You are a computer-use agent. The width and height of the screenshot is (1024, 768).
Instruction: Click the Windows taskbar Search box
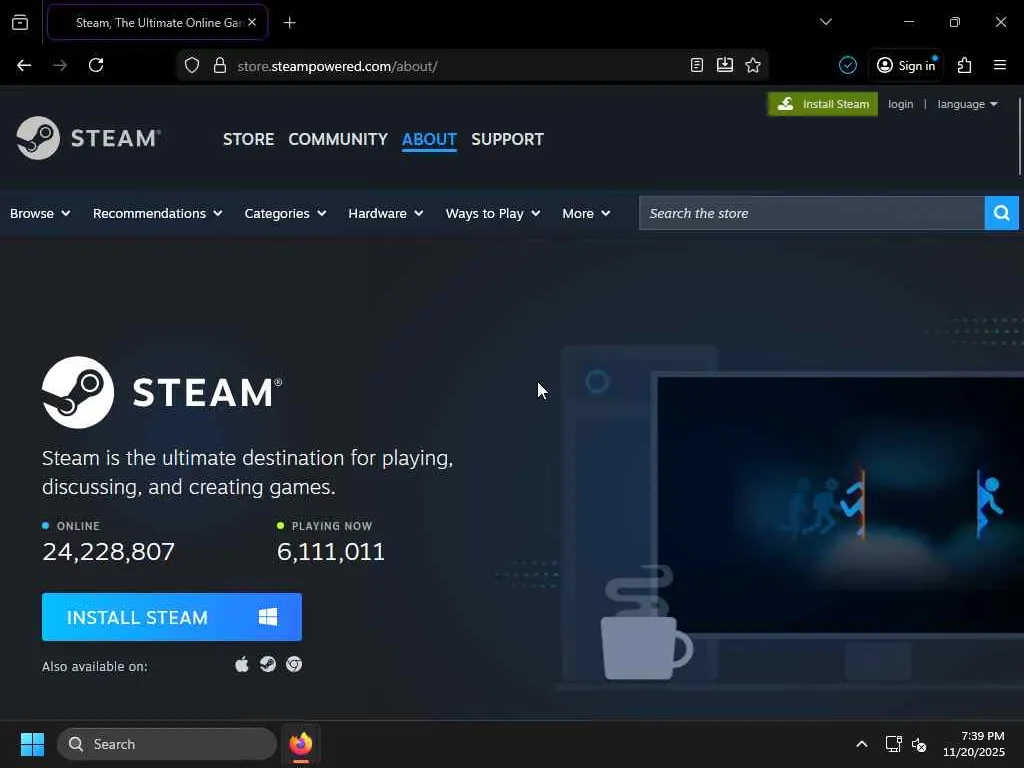click(167, 744)
